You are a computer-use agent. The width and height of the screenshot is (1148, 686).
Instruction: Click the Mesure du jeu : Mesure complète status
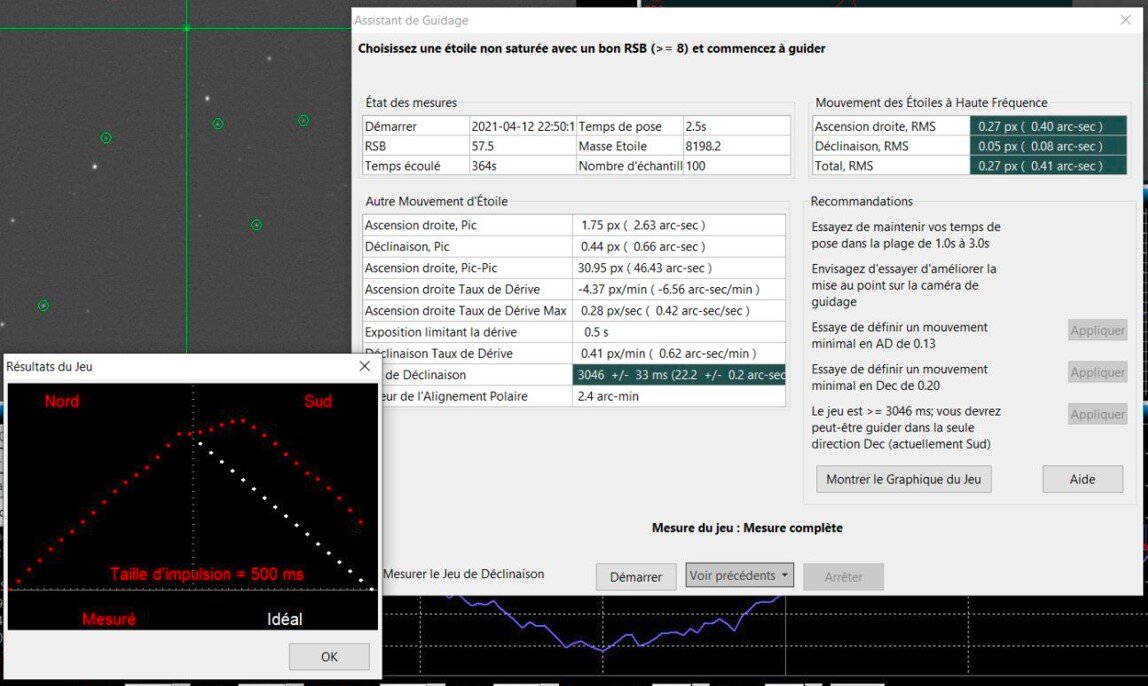coord(747,528)
